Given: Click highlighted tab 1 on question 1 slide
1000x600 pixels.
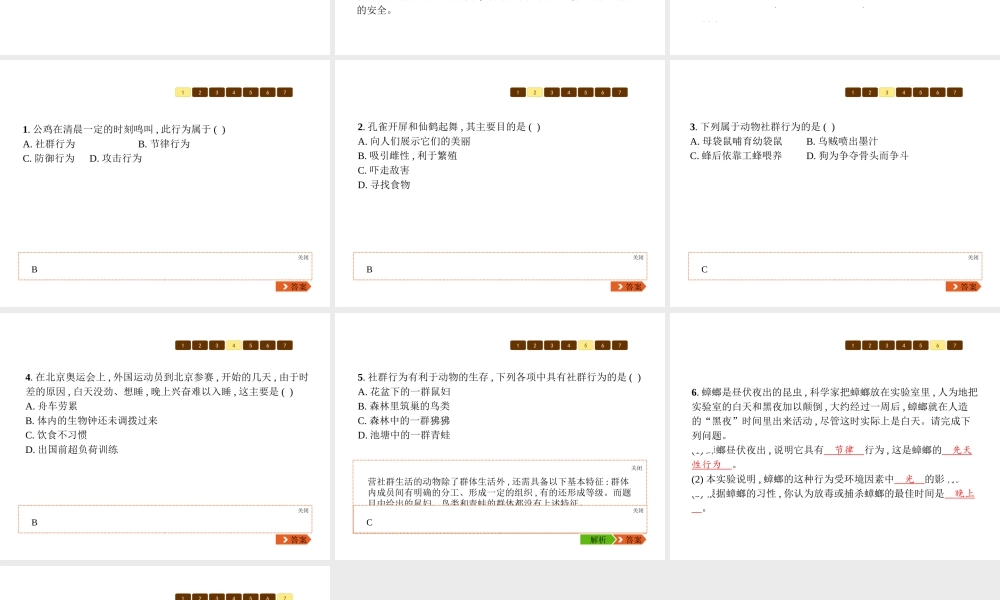Looking at the screenshot, I should coord(183,92).
